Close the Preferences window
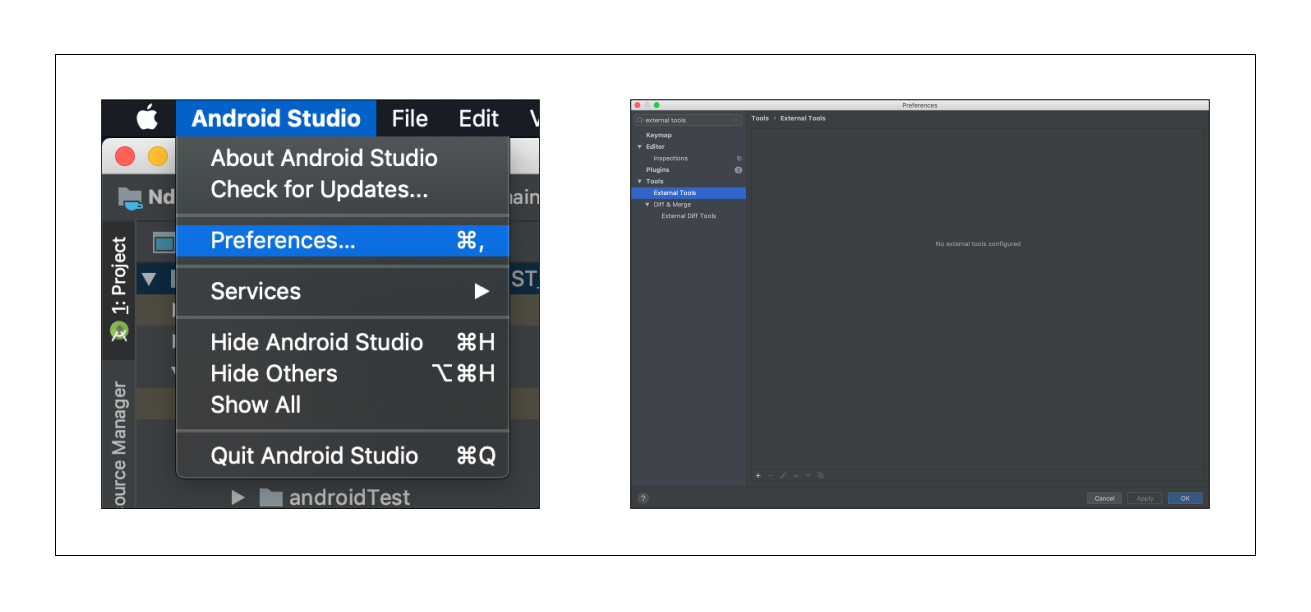This screenshot has width=1311, height=612. click(638, 105)
